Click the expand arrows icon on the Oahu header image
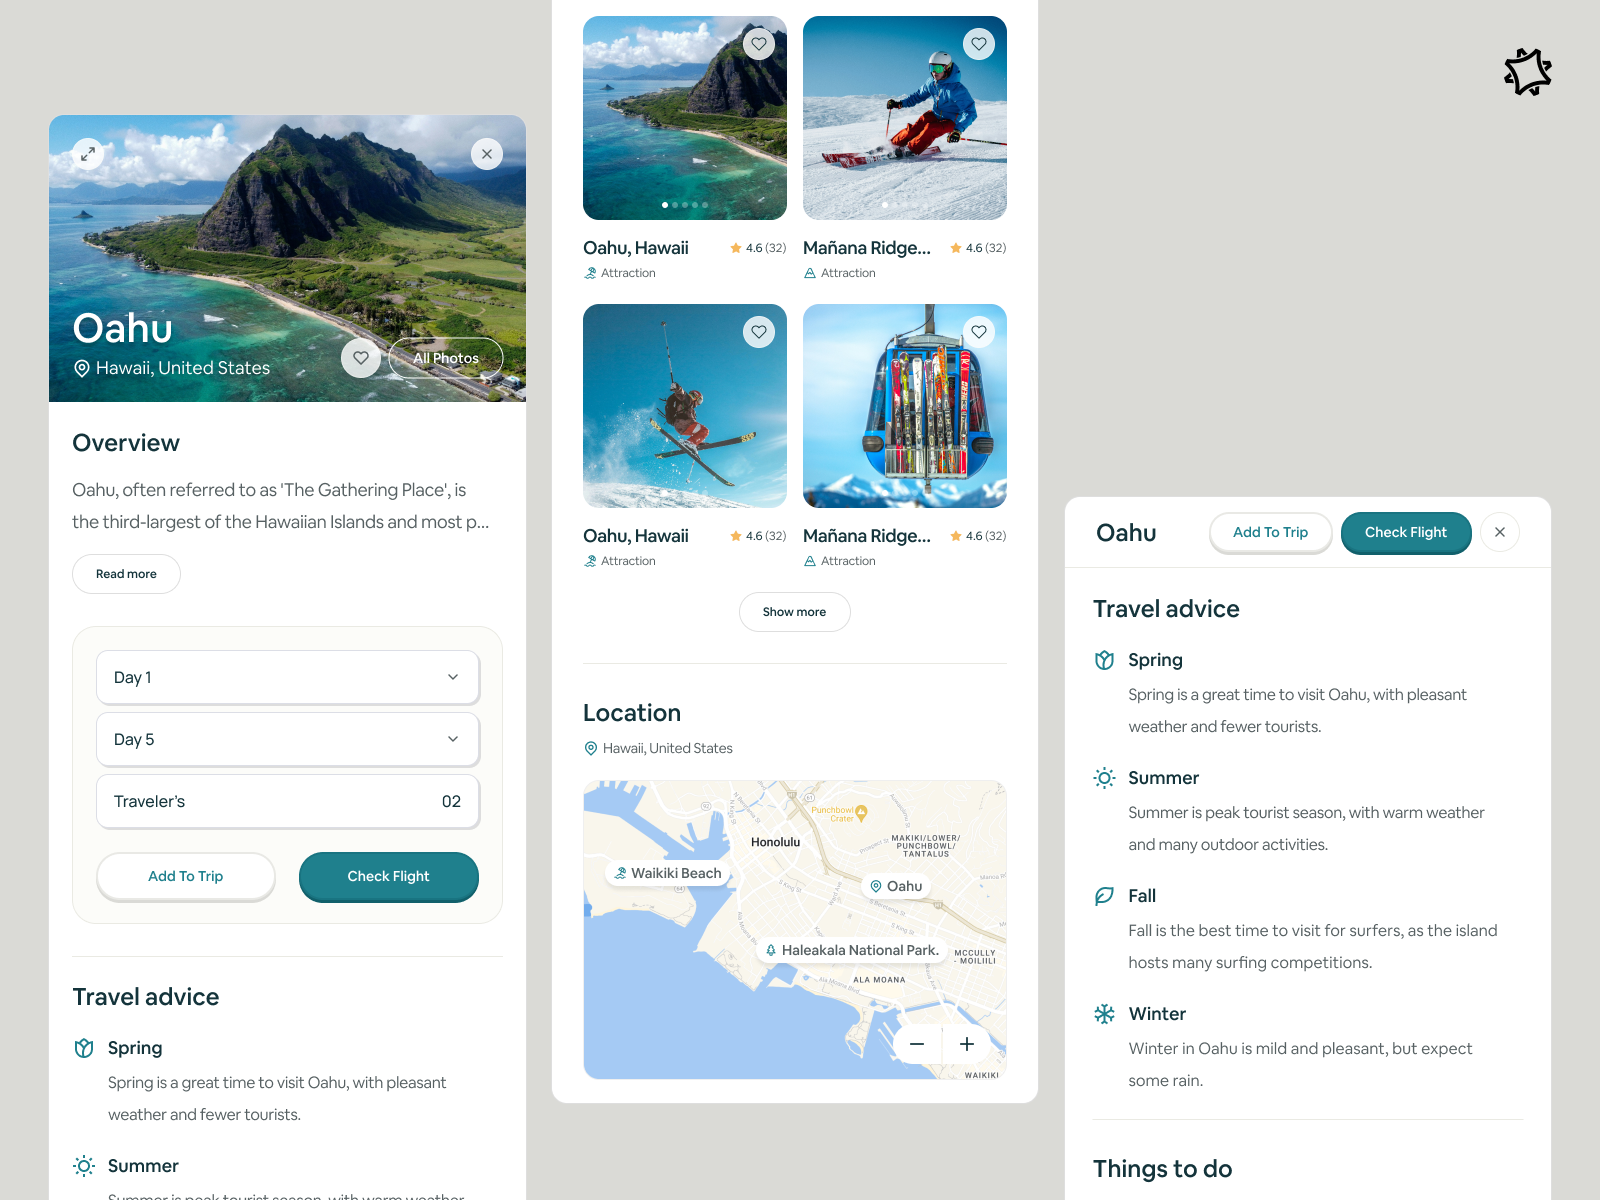Image resolution: width=1600 pixels, height=1200 pixels. tap(88, 154)
